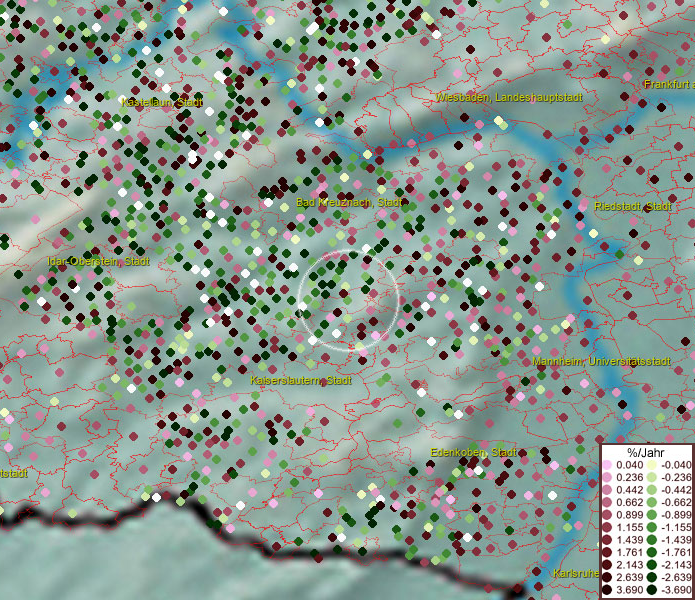Viewport: 695px width, 600px height.
Task: Select the -0.662 green swatch
Action: (652, 503)
